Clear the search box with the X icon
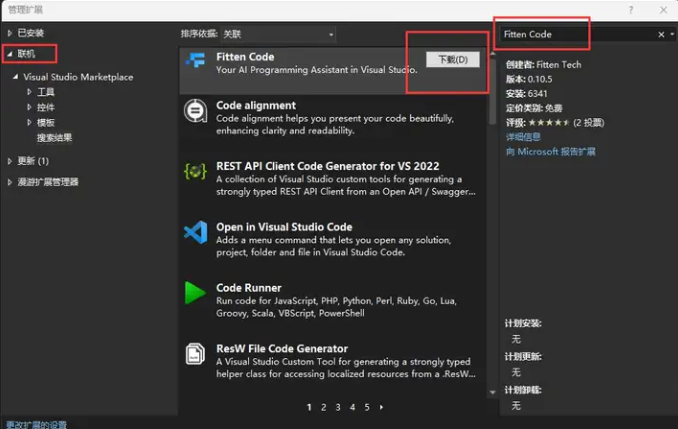The height and width of the screenshot is (429, 678). click(660, 34)
